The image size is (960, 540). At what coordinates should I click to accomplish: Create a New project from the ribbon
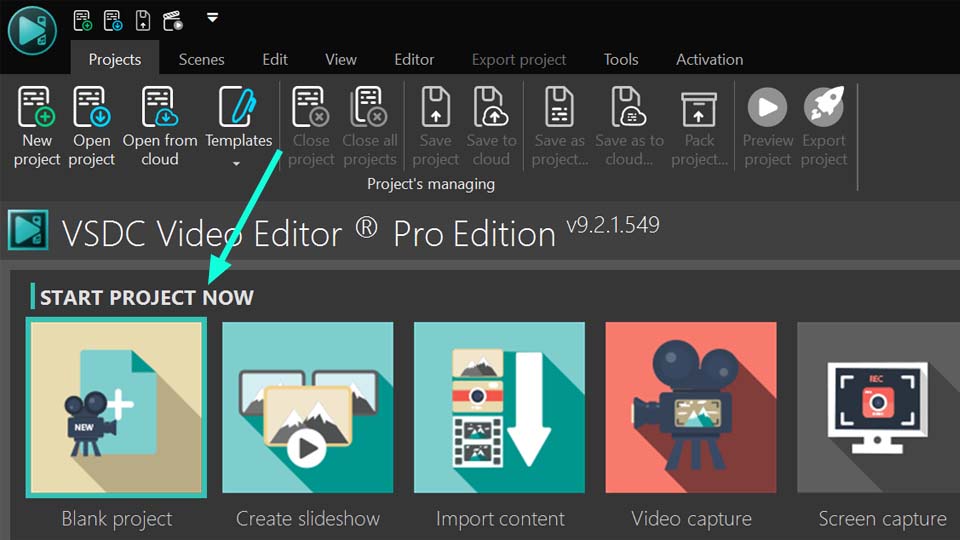point(37,126)
